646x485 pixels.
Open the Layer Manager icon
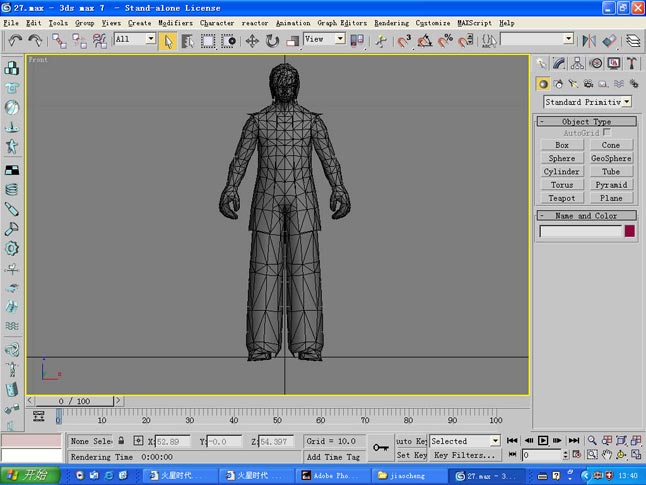pyautogui.click(x=633, y=40)
